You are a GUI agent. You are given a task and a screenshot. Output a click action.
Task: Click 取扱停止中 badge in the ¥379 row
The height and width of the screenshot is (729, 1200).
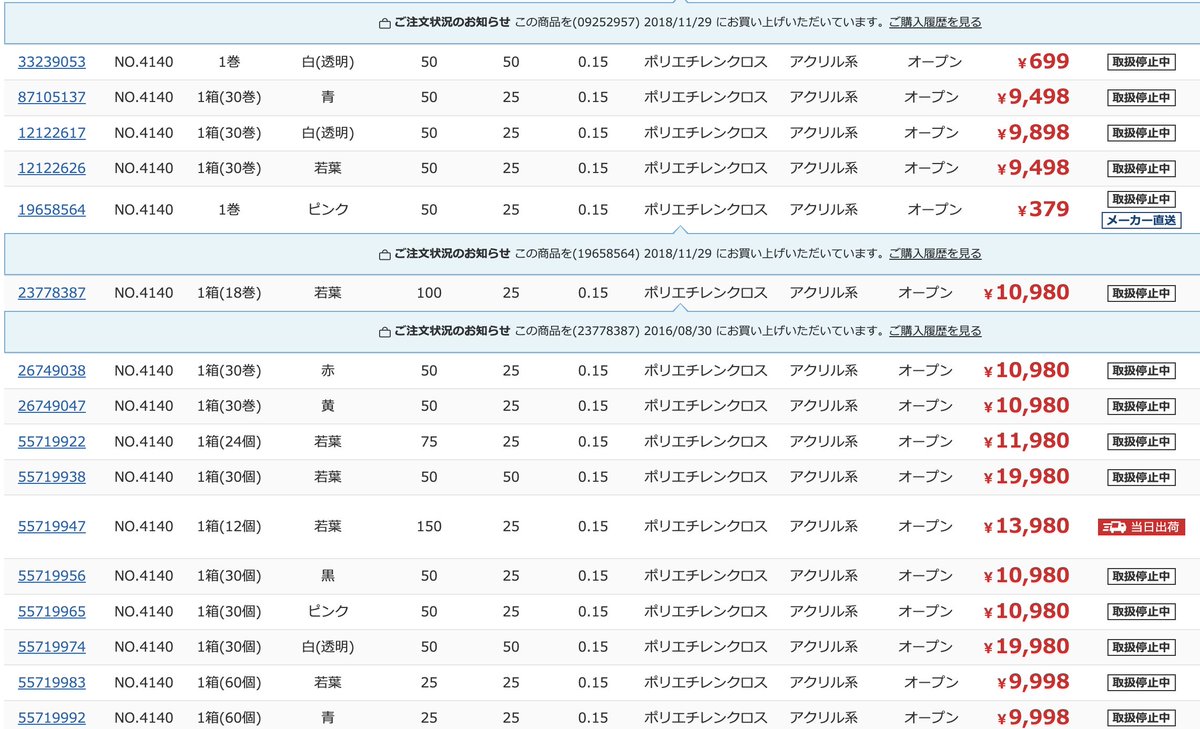1141,199
